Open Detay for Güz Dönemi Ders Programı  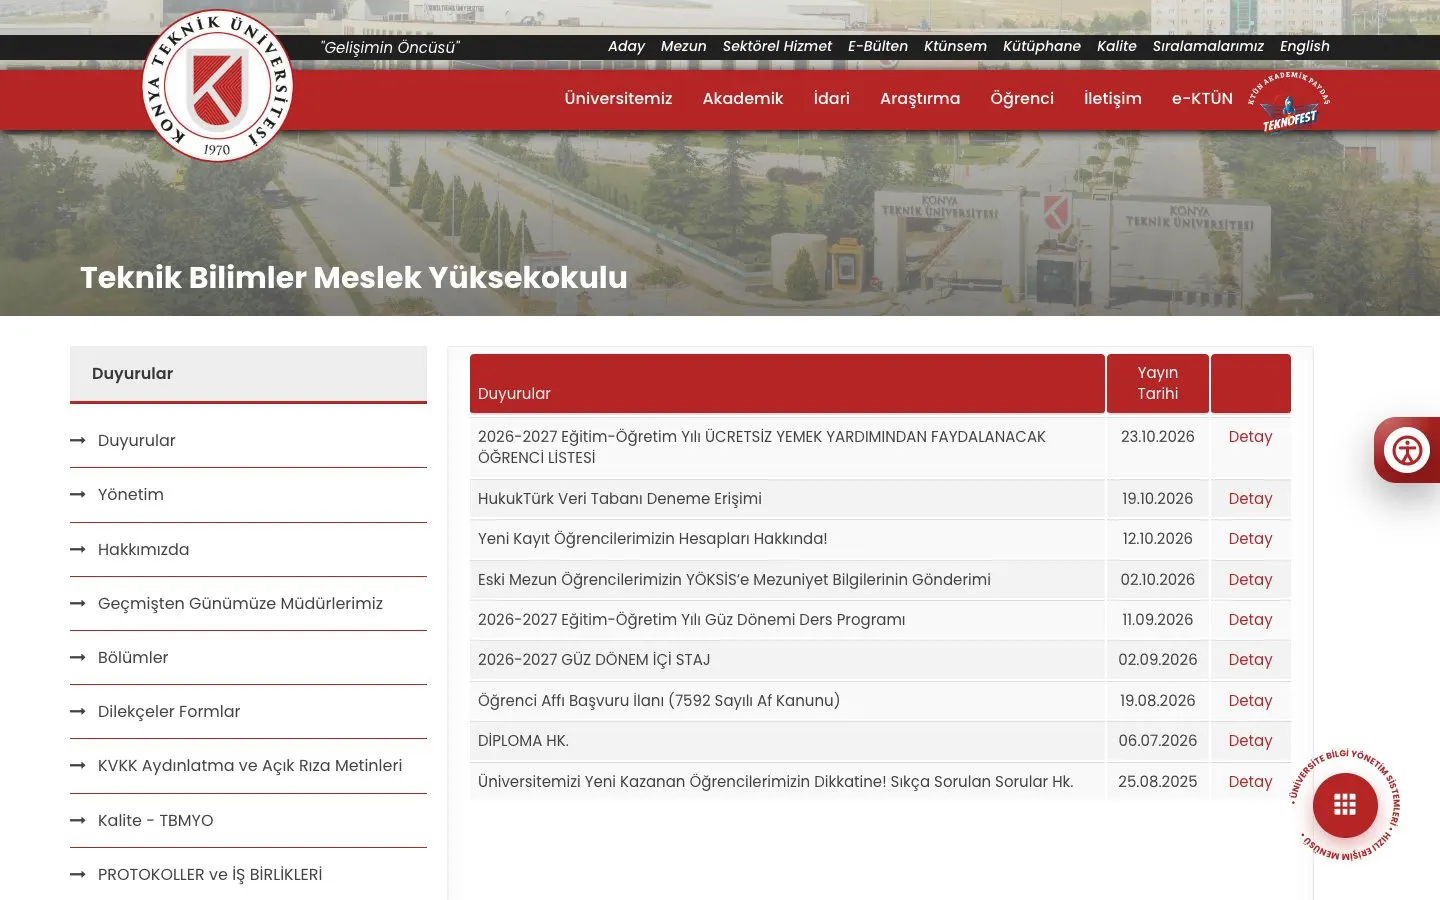1250,620
